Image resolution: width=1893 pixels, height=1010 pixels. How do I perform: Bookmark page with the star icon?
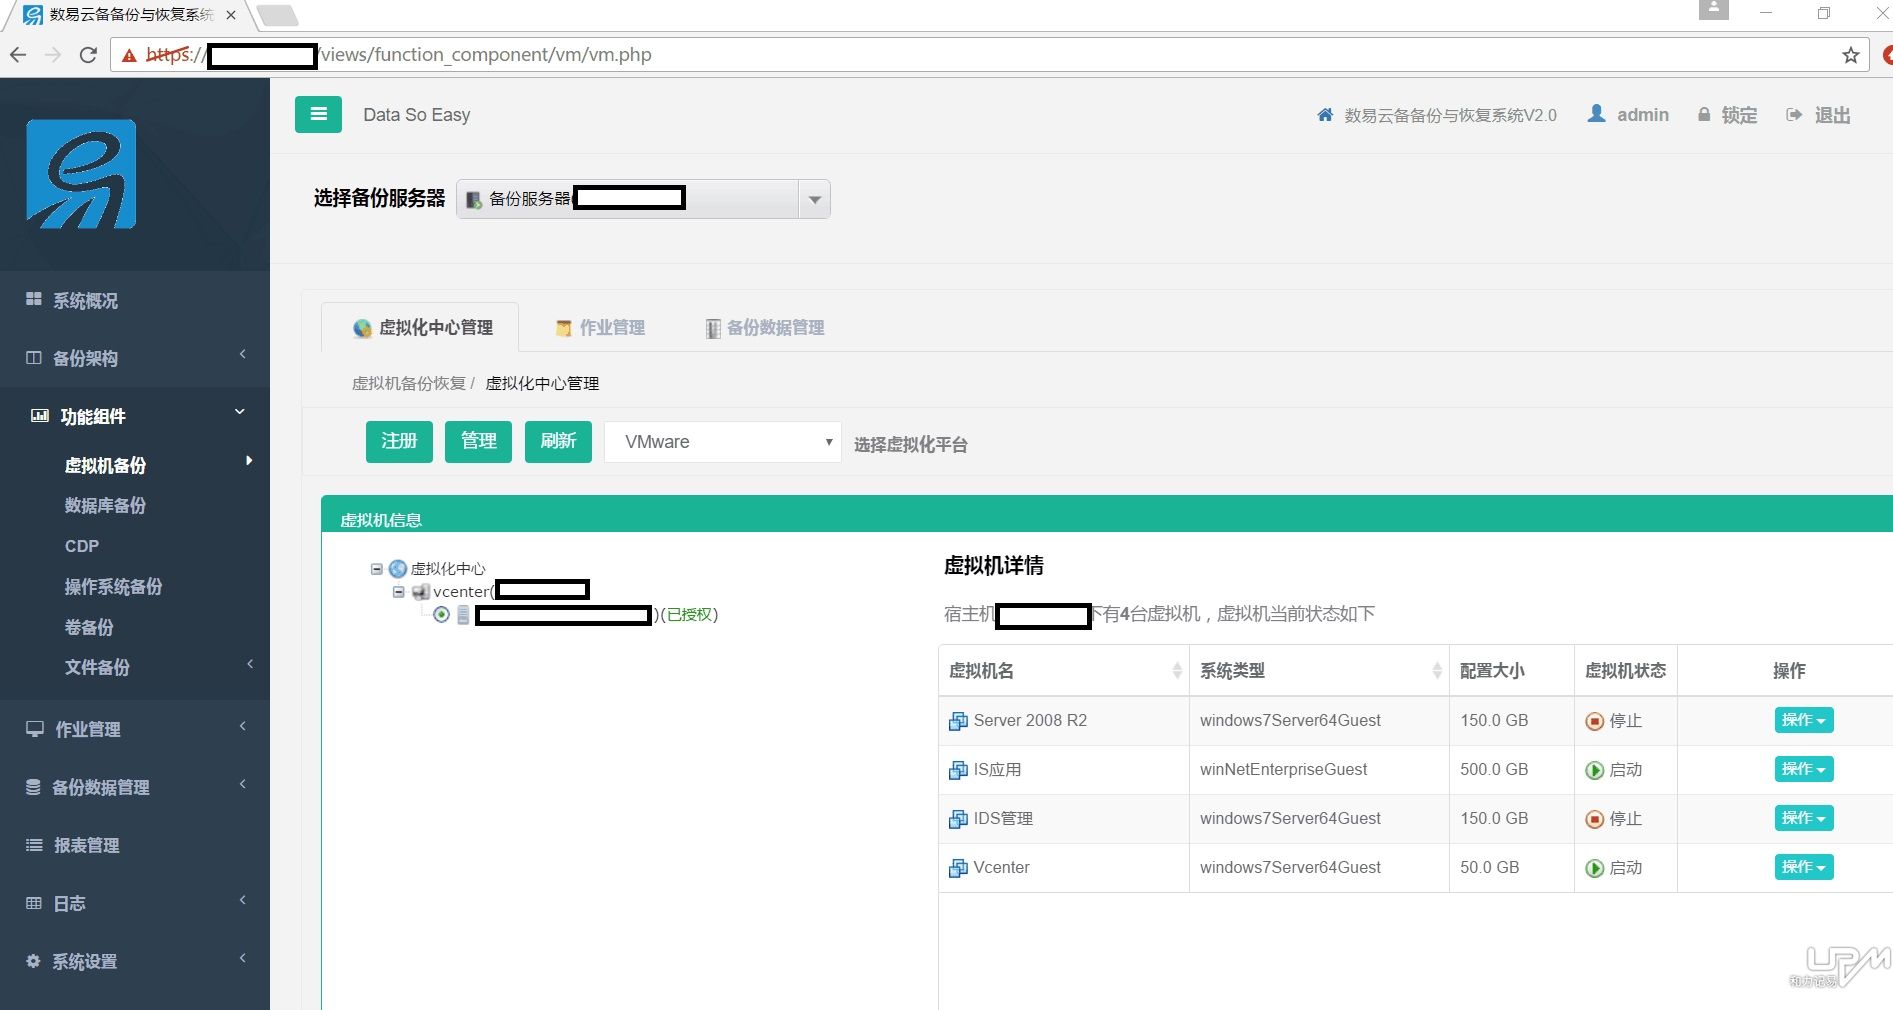pos(1851,55)
